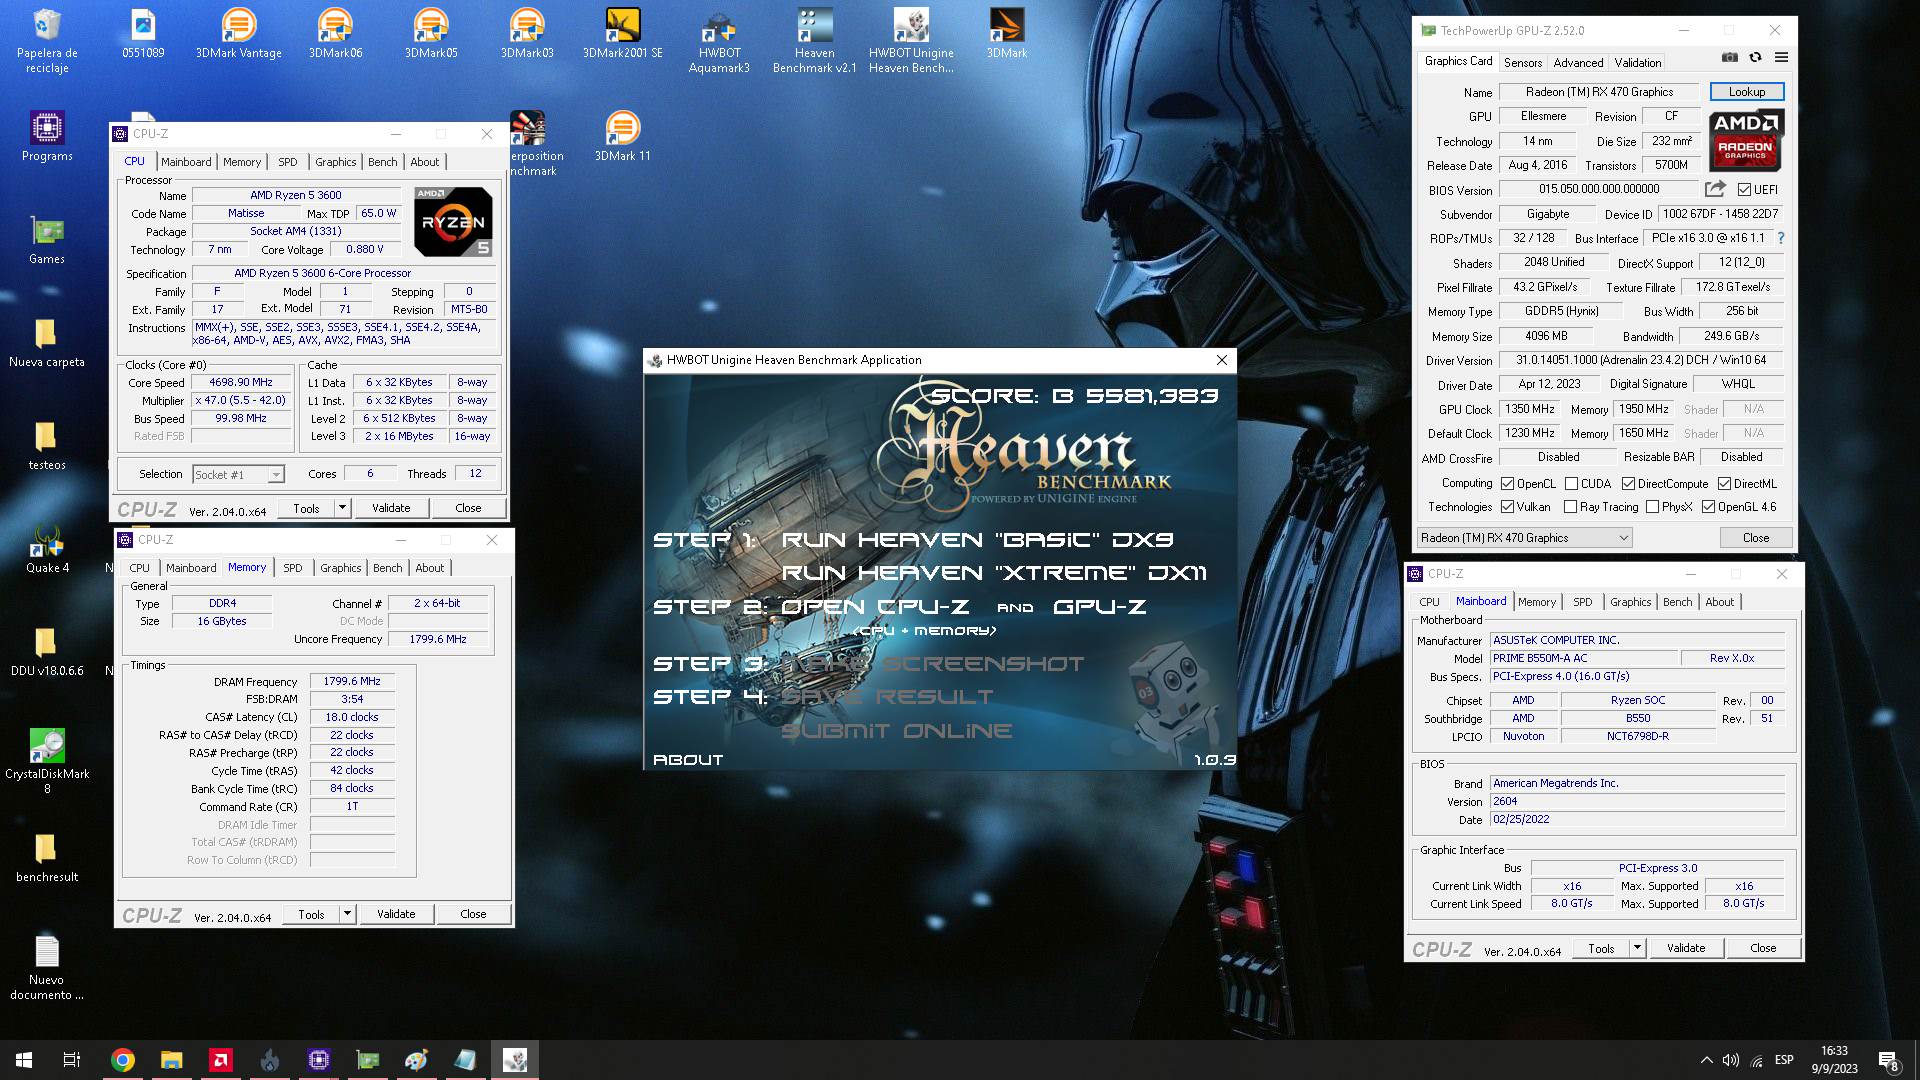Open the 3DMark 11 desktop shortcut
This screenshot has width=1920, height=1080.
[622, 136]
